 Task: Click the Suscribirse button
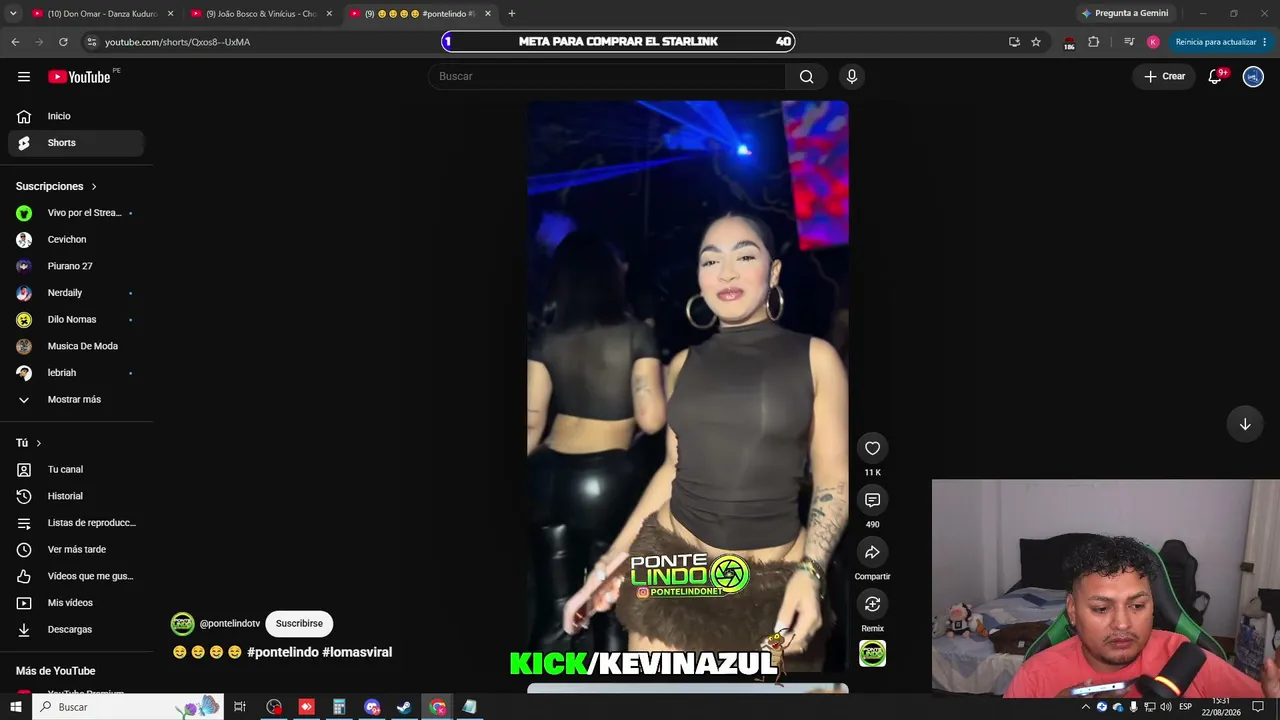(299, 624)
